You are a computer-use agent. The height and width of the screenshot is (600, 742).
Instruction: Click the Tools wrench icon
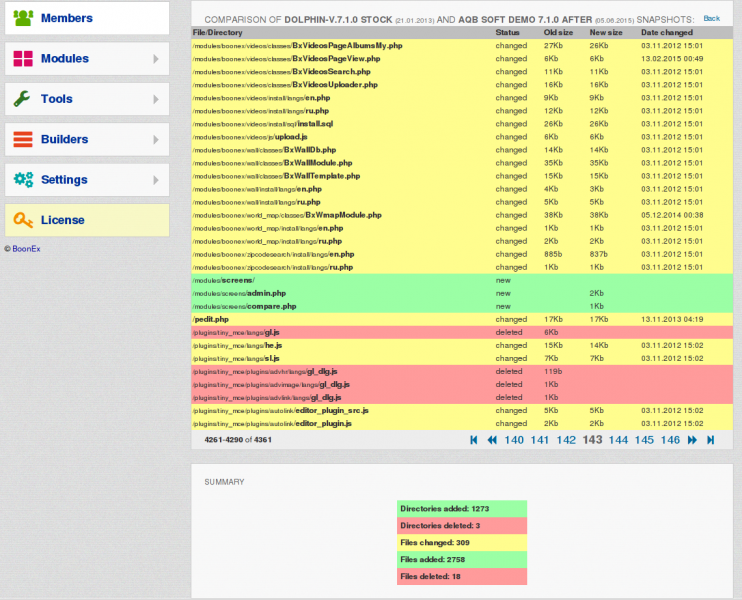click(23, 99)
